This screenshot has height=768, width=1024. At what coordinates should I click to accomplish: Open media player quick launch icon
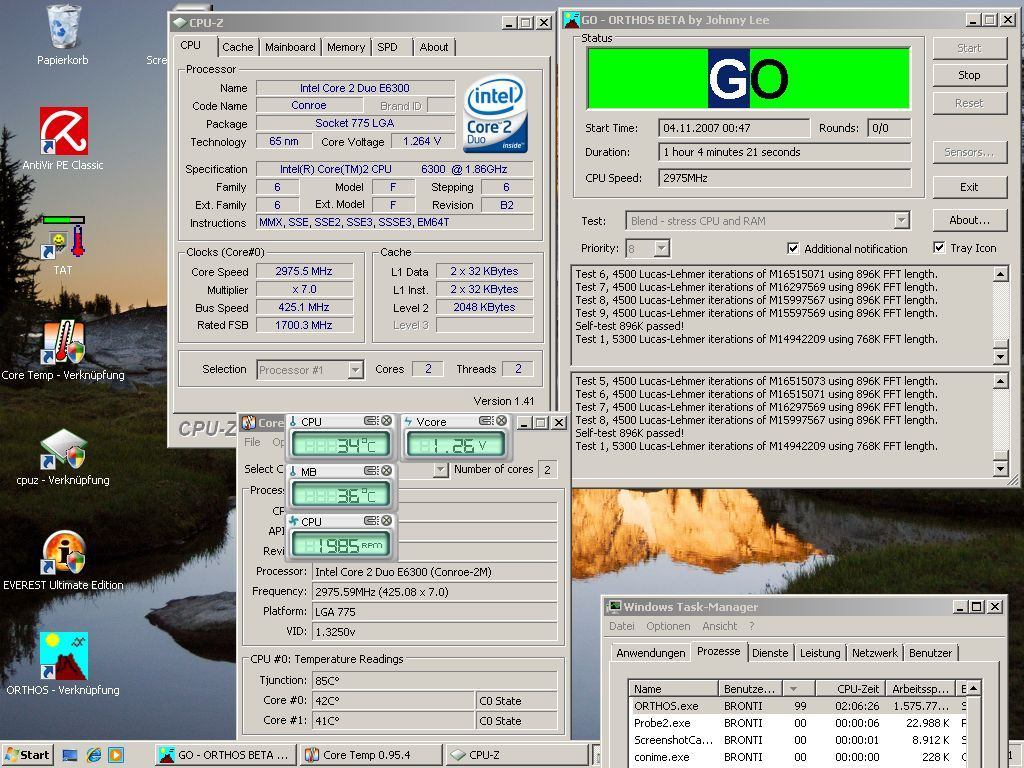click(x=116, y=755)
